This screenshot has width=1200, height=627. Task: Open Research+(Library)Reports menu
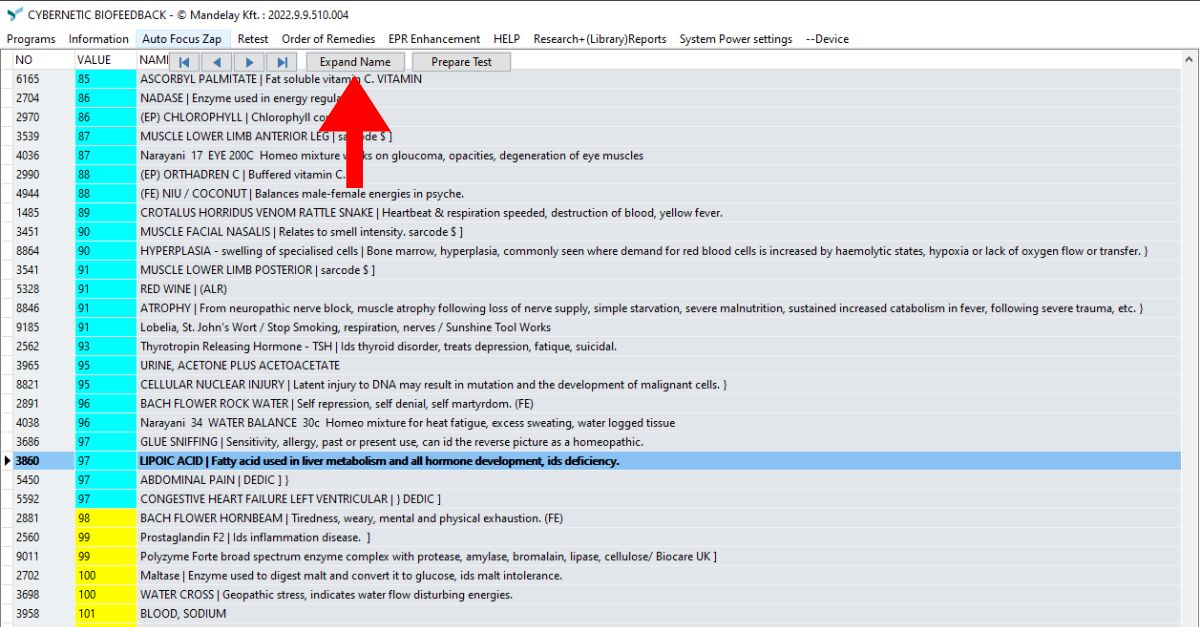[x=599, y=39]
